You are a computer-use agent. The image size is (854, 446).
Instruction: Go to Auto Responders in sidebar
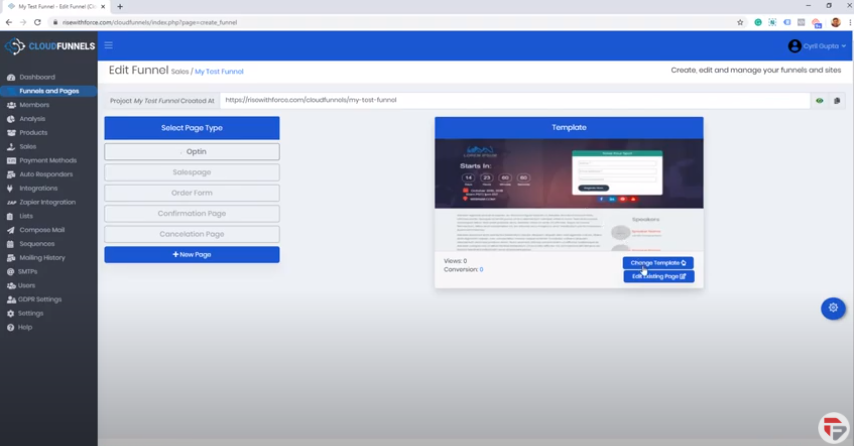[46, 174]
